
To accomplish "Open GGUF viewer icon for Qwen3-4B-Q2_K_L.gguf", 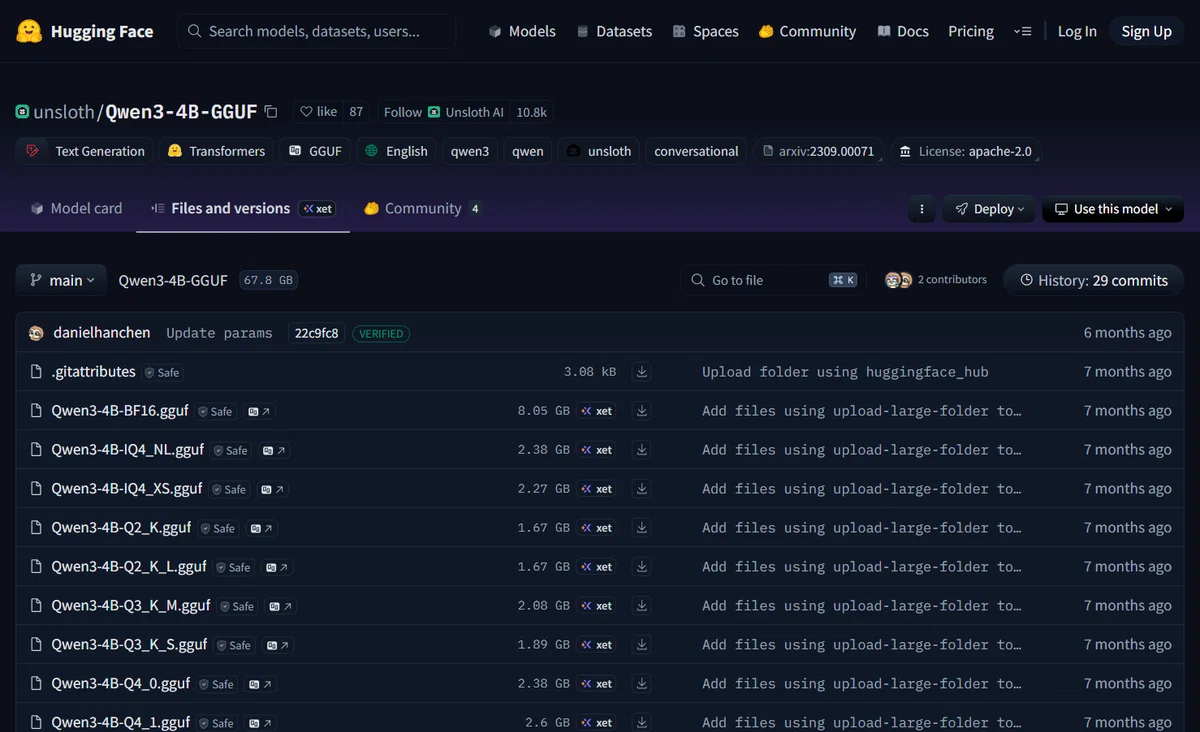I will pyautogui.click(x=276, y=567).
